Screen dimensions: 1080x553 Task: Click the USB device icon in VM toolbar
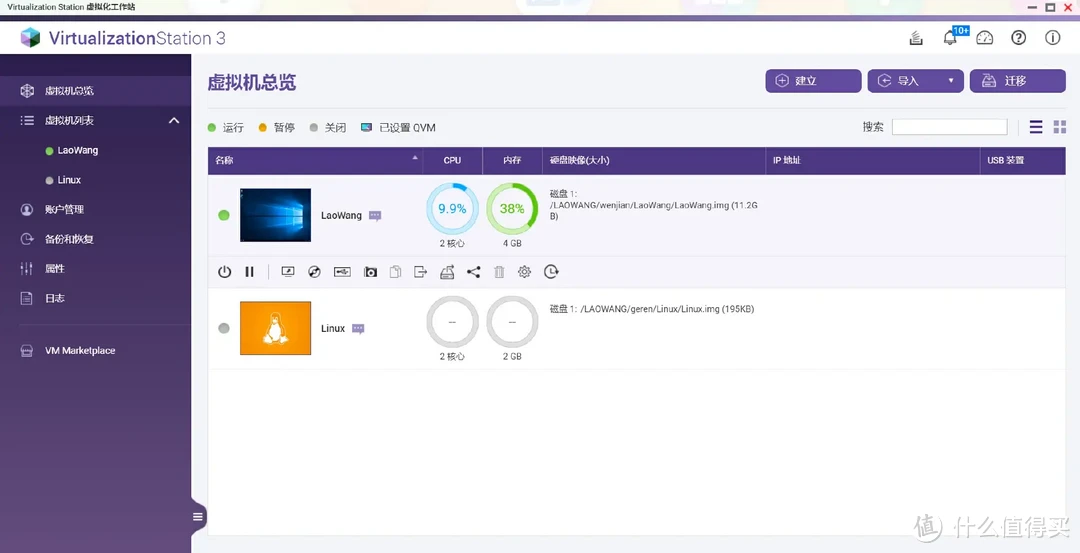tap(342, 272)
